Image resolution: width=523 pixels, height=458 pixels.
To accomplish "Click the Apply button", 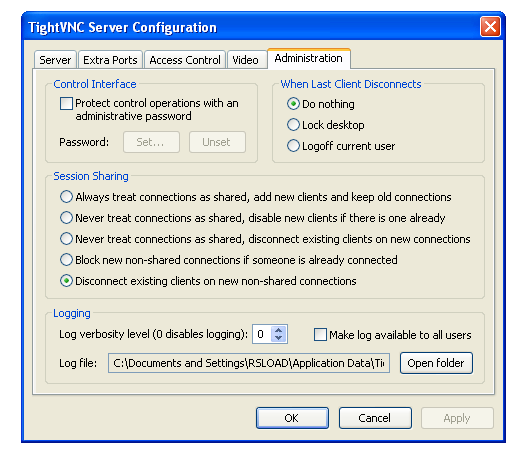I will click(x=457, y=418).
